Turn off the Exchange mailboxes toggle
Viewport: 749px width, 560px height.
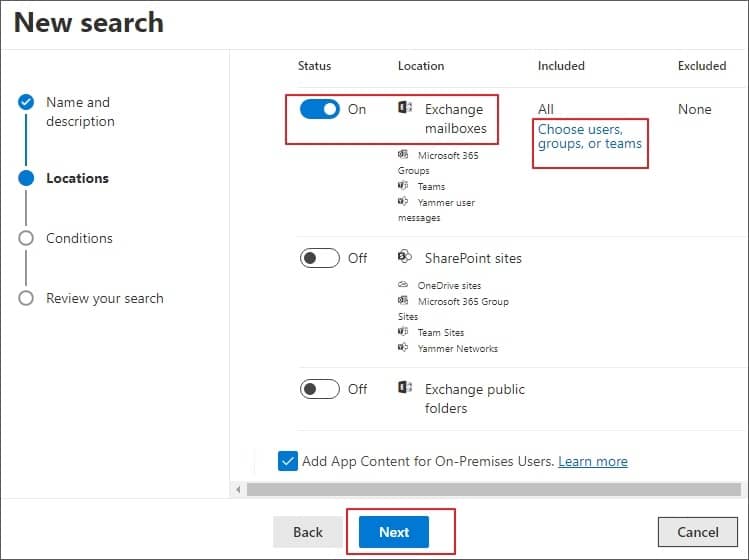pos(320,109)
